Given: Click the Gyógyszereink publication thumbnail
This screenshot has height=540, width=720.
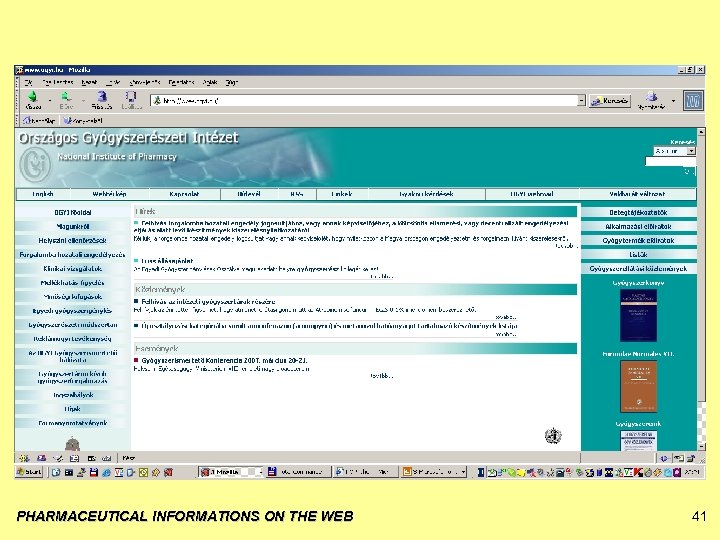Looking at the screenshot, I should coord(638,440).
